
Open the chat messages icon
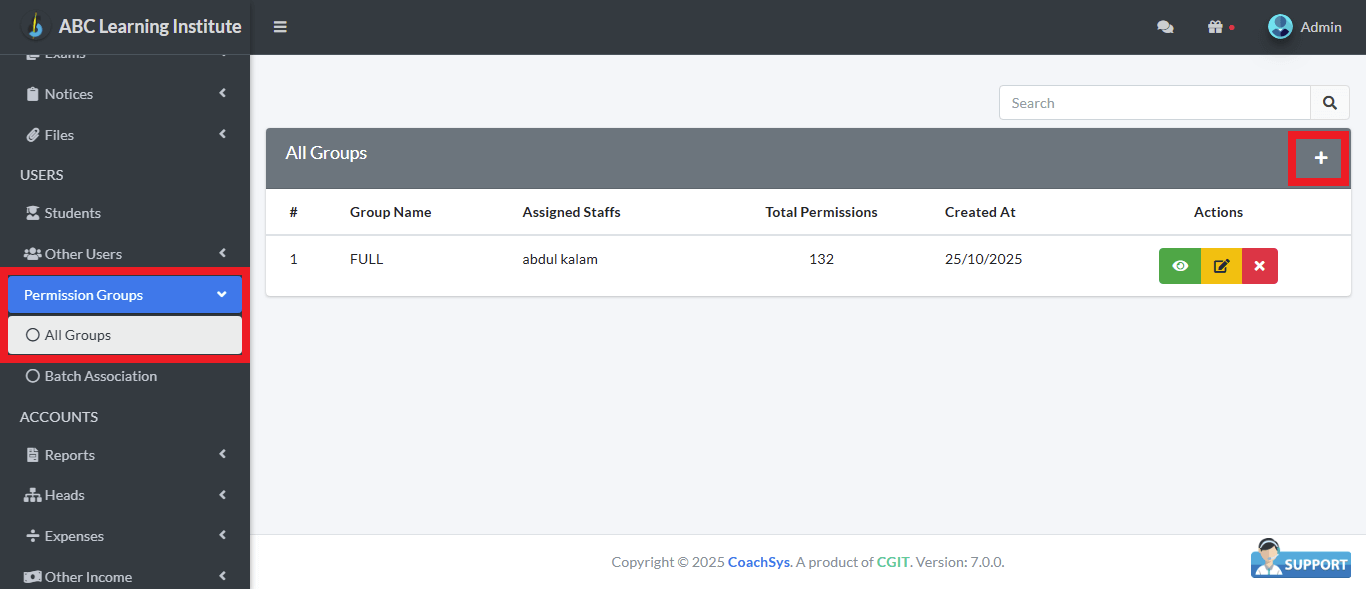[1165, 27]
